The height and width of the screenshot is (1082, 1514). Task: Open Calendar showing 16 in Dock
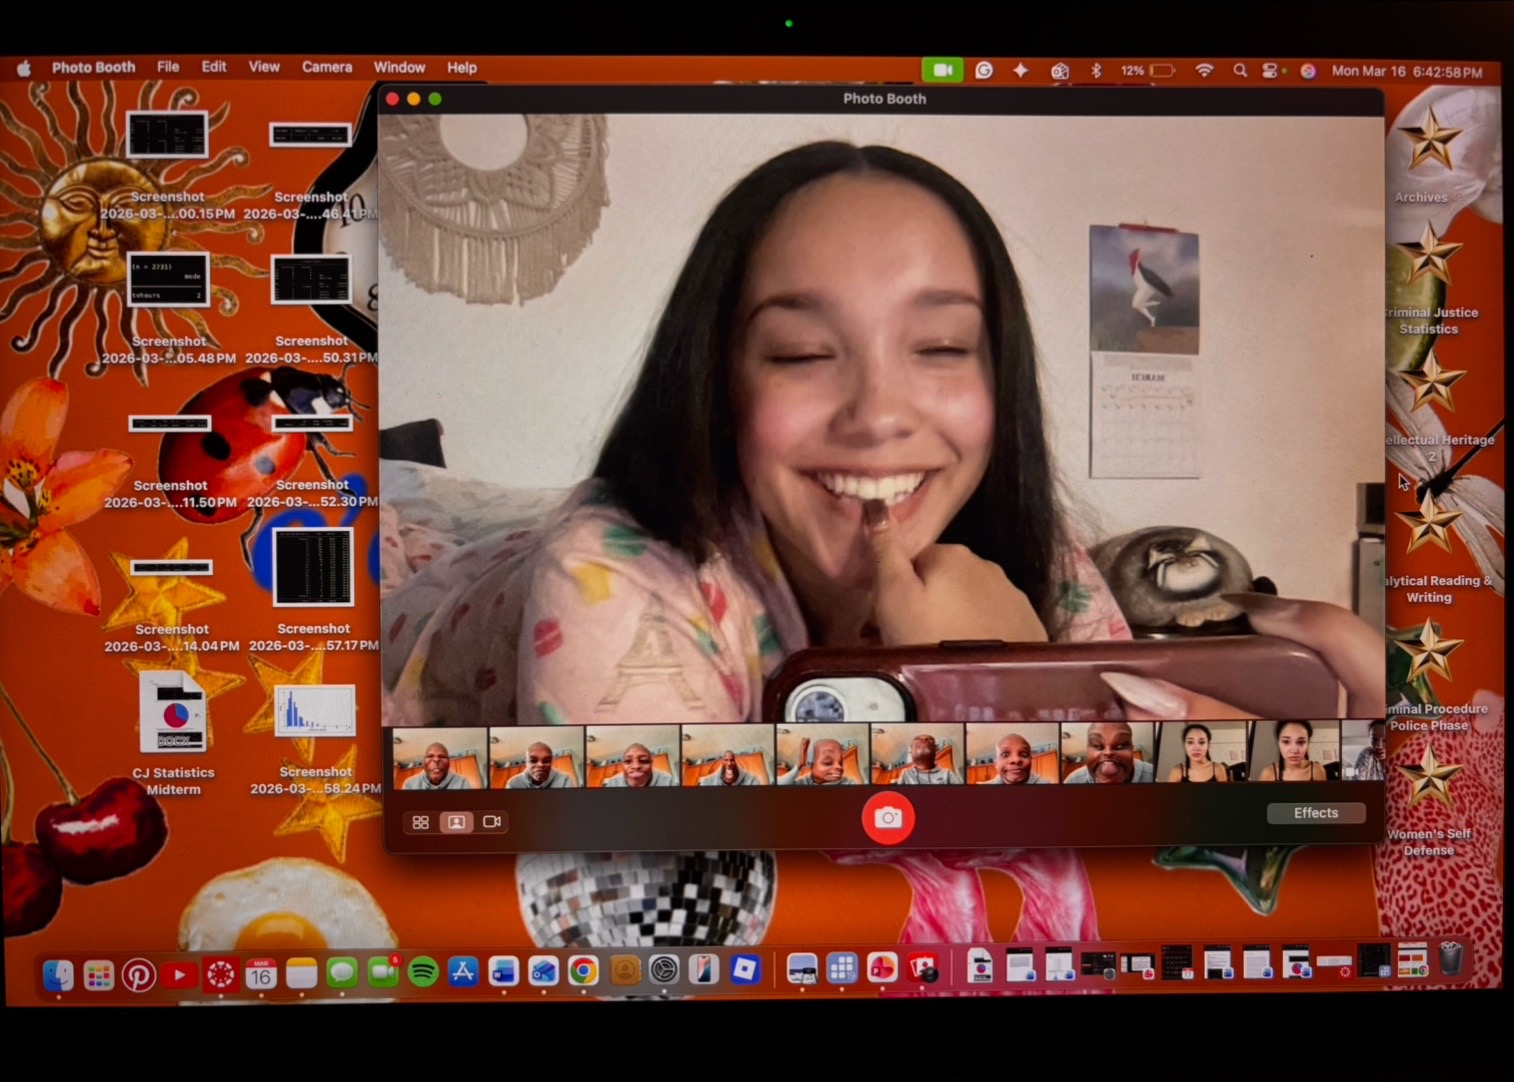(261, 974)
